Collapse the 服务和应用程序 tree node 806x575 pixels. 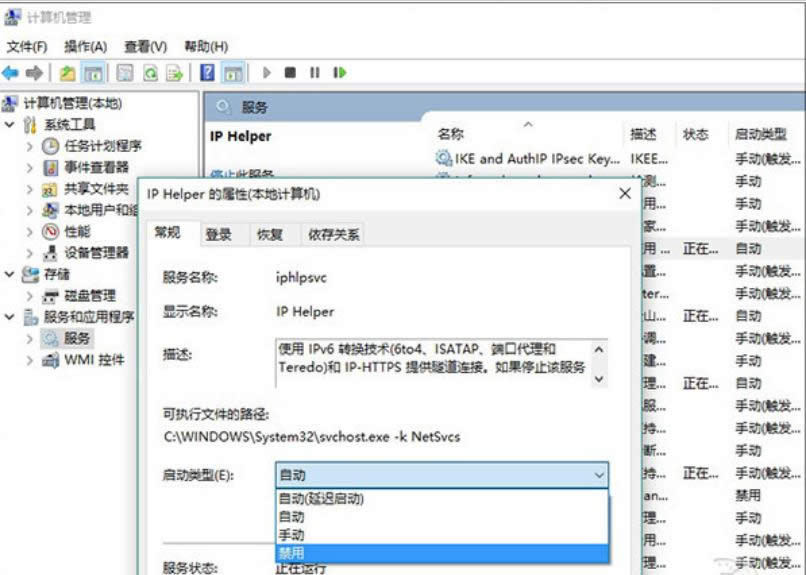pyautogui.click(x=10, y=317)
